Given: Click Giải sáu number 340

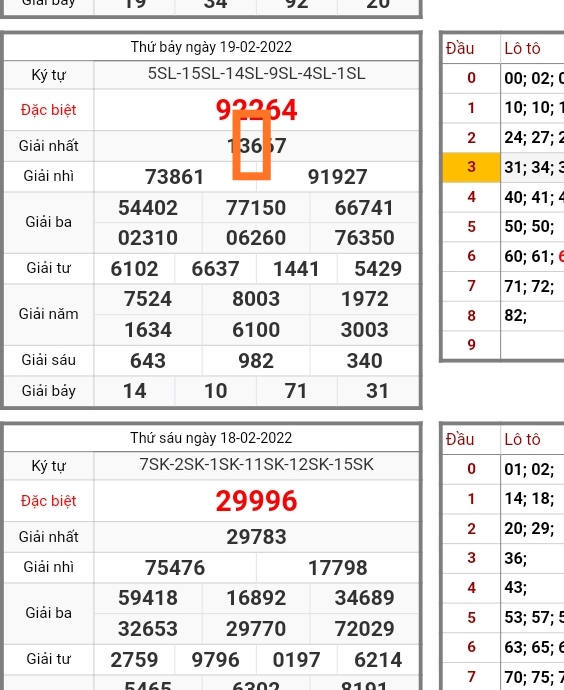Looking at the screenshot, I should coord(365,361).
